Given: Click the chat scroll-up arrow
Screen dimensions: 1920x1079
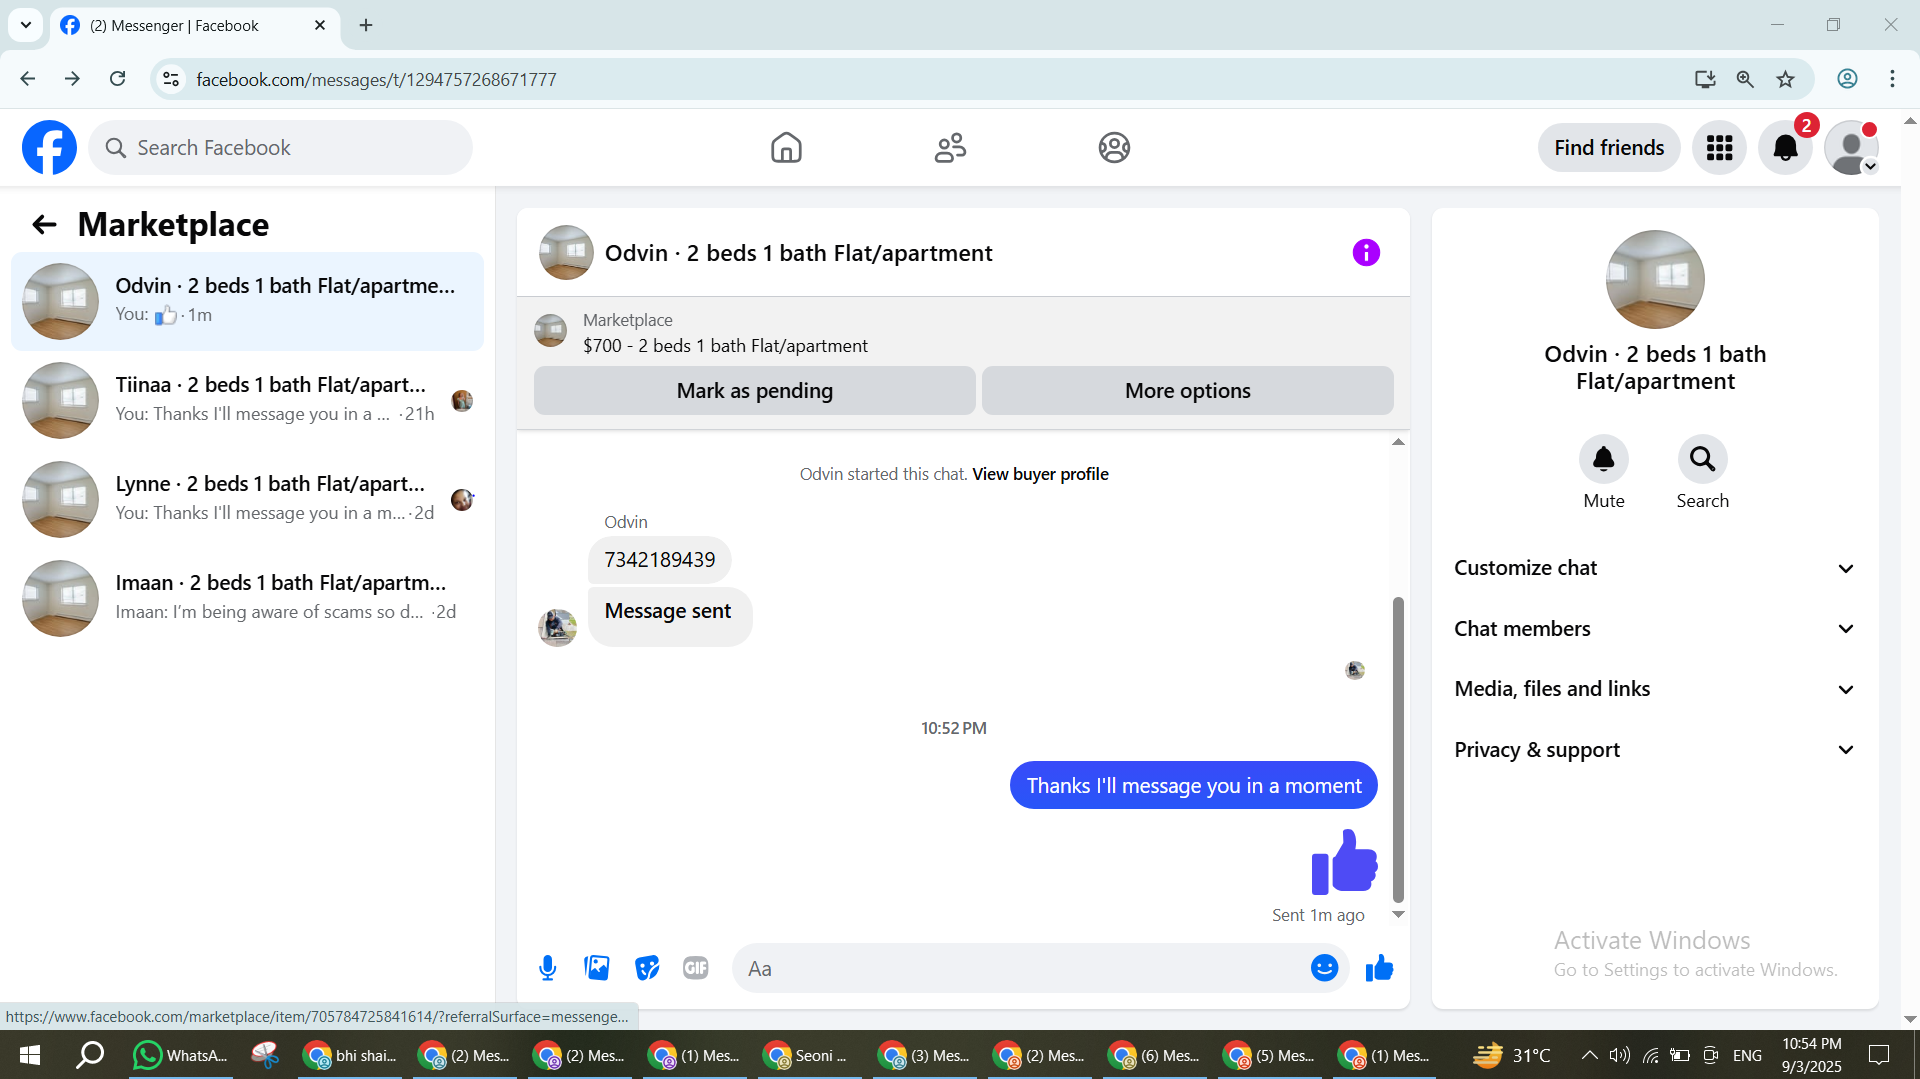Looking at the screenshot, I should click(x=1398, y=441).
